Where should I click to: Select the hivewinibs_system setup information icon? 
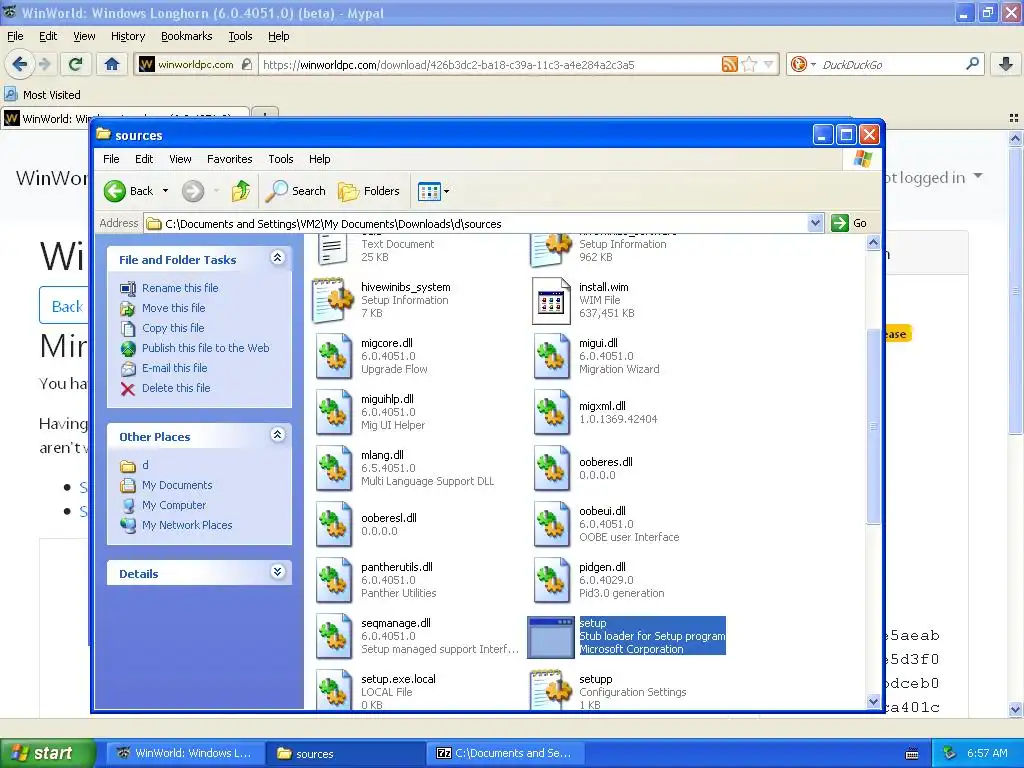coord(334,300)
